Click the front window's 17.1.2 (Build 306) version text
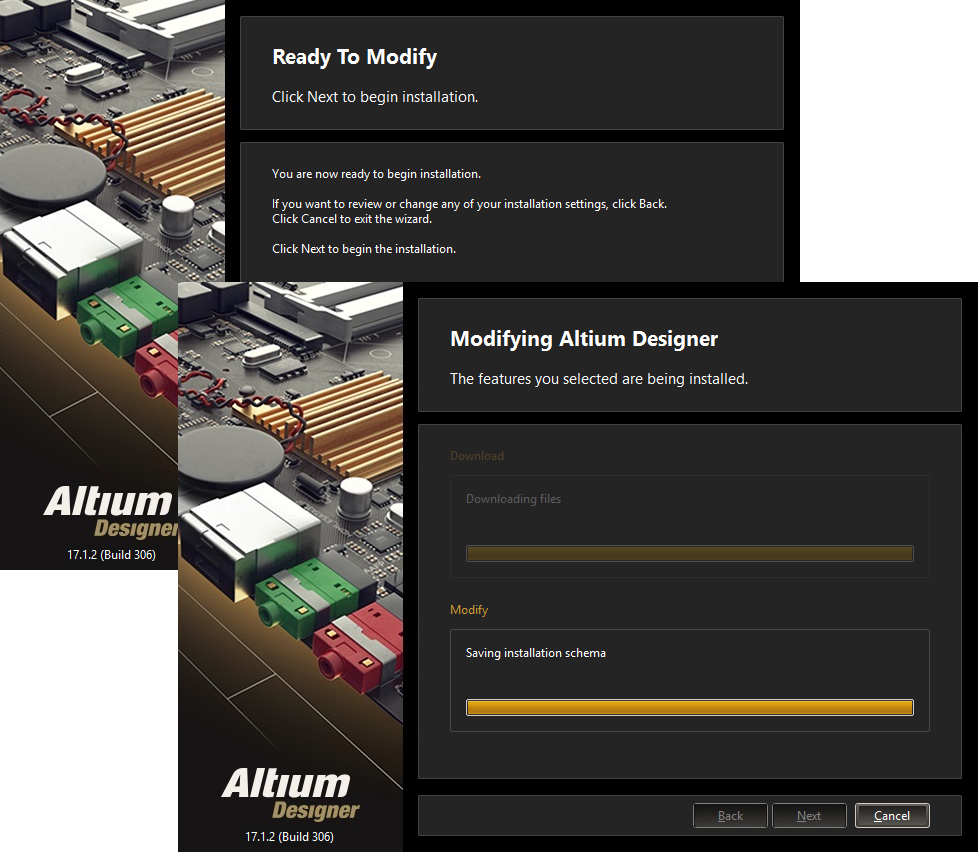Viewport: 978px width, 852px height. tap(289, 836)
